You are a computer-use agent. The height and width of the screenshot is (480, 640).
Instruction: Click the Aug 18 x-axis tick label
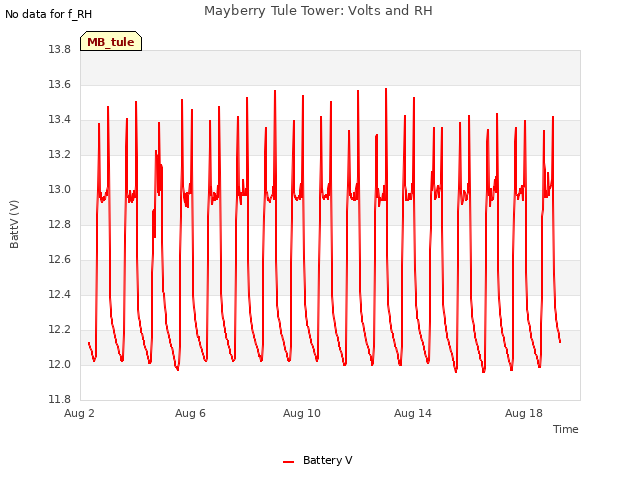(x=524, y=413)
